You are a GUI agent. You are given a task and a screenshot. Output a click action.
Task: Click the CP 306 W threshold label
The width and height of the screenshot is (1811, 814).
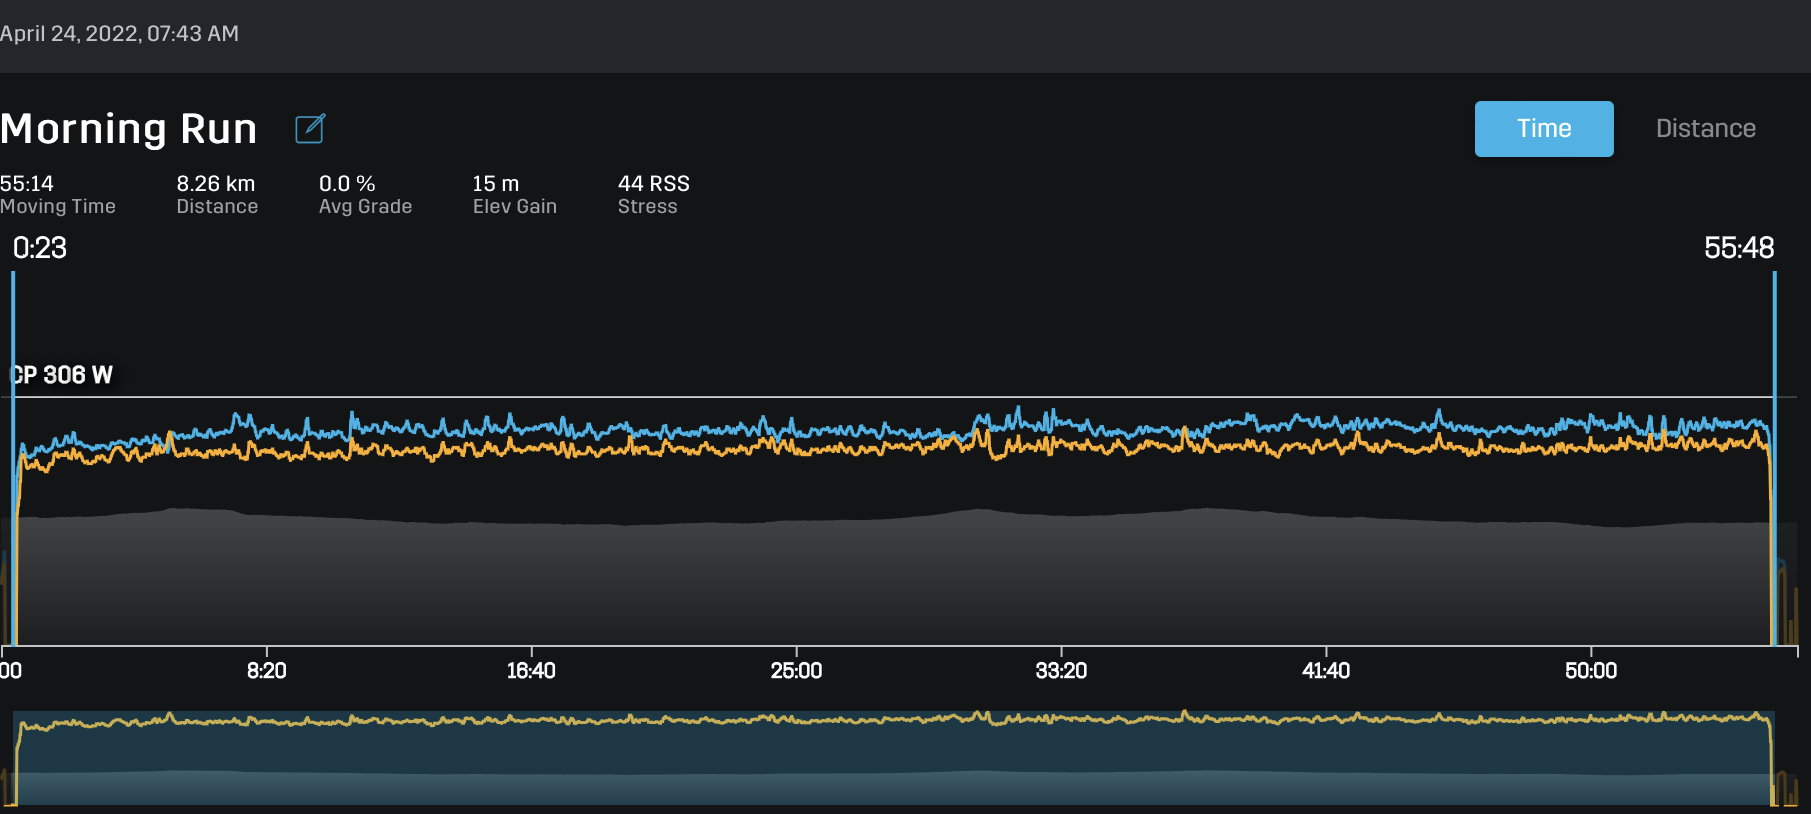[62, 375]
